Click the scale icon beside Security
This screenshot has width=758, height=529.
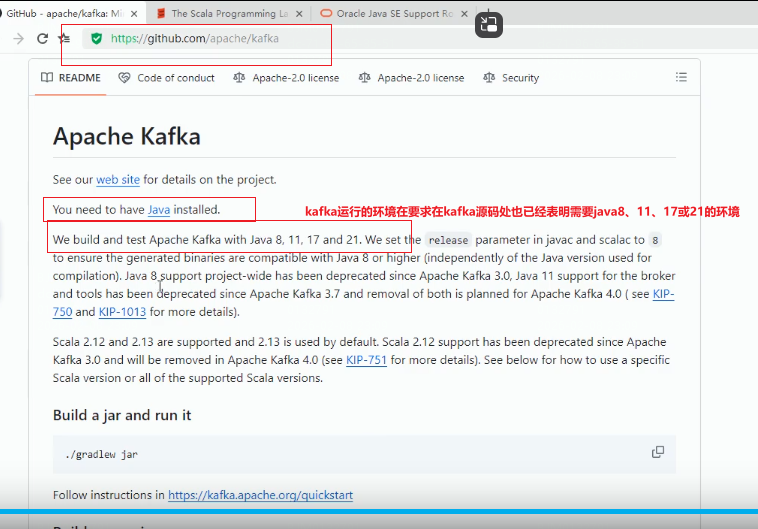point(489,77)
